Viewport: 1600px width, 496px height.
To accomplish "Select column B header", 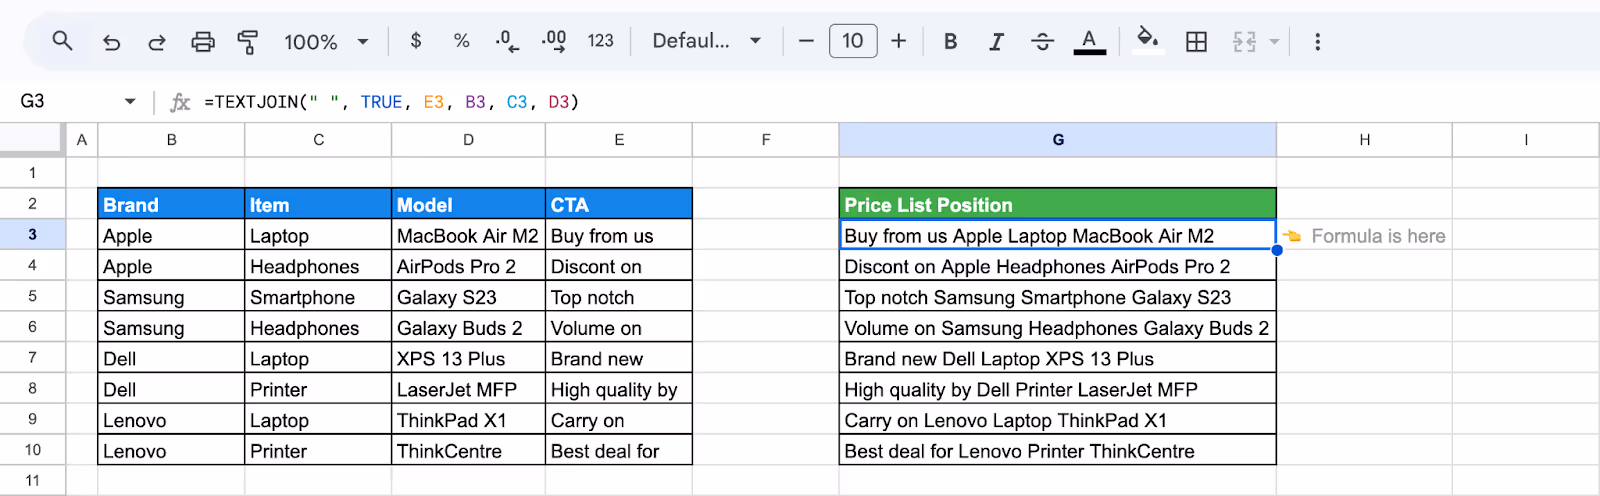I will [171, 140].
